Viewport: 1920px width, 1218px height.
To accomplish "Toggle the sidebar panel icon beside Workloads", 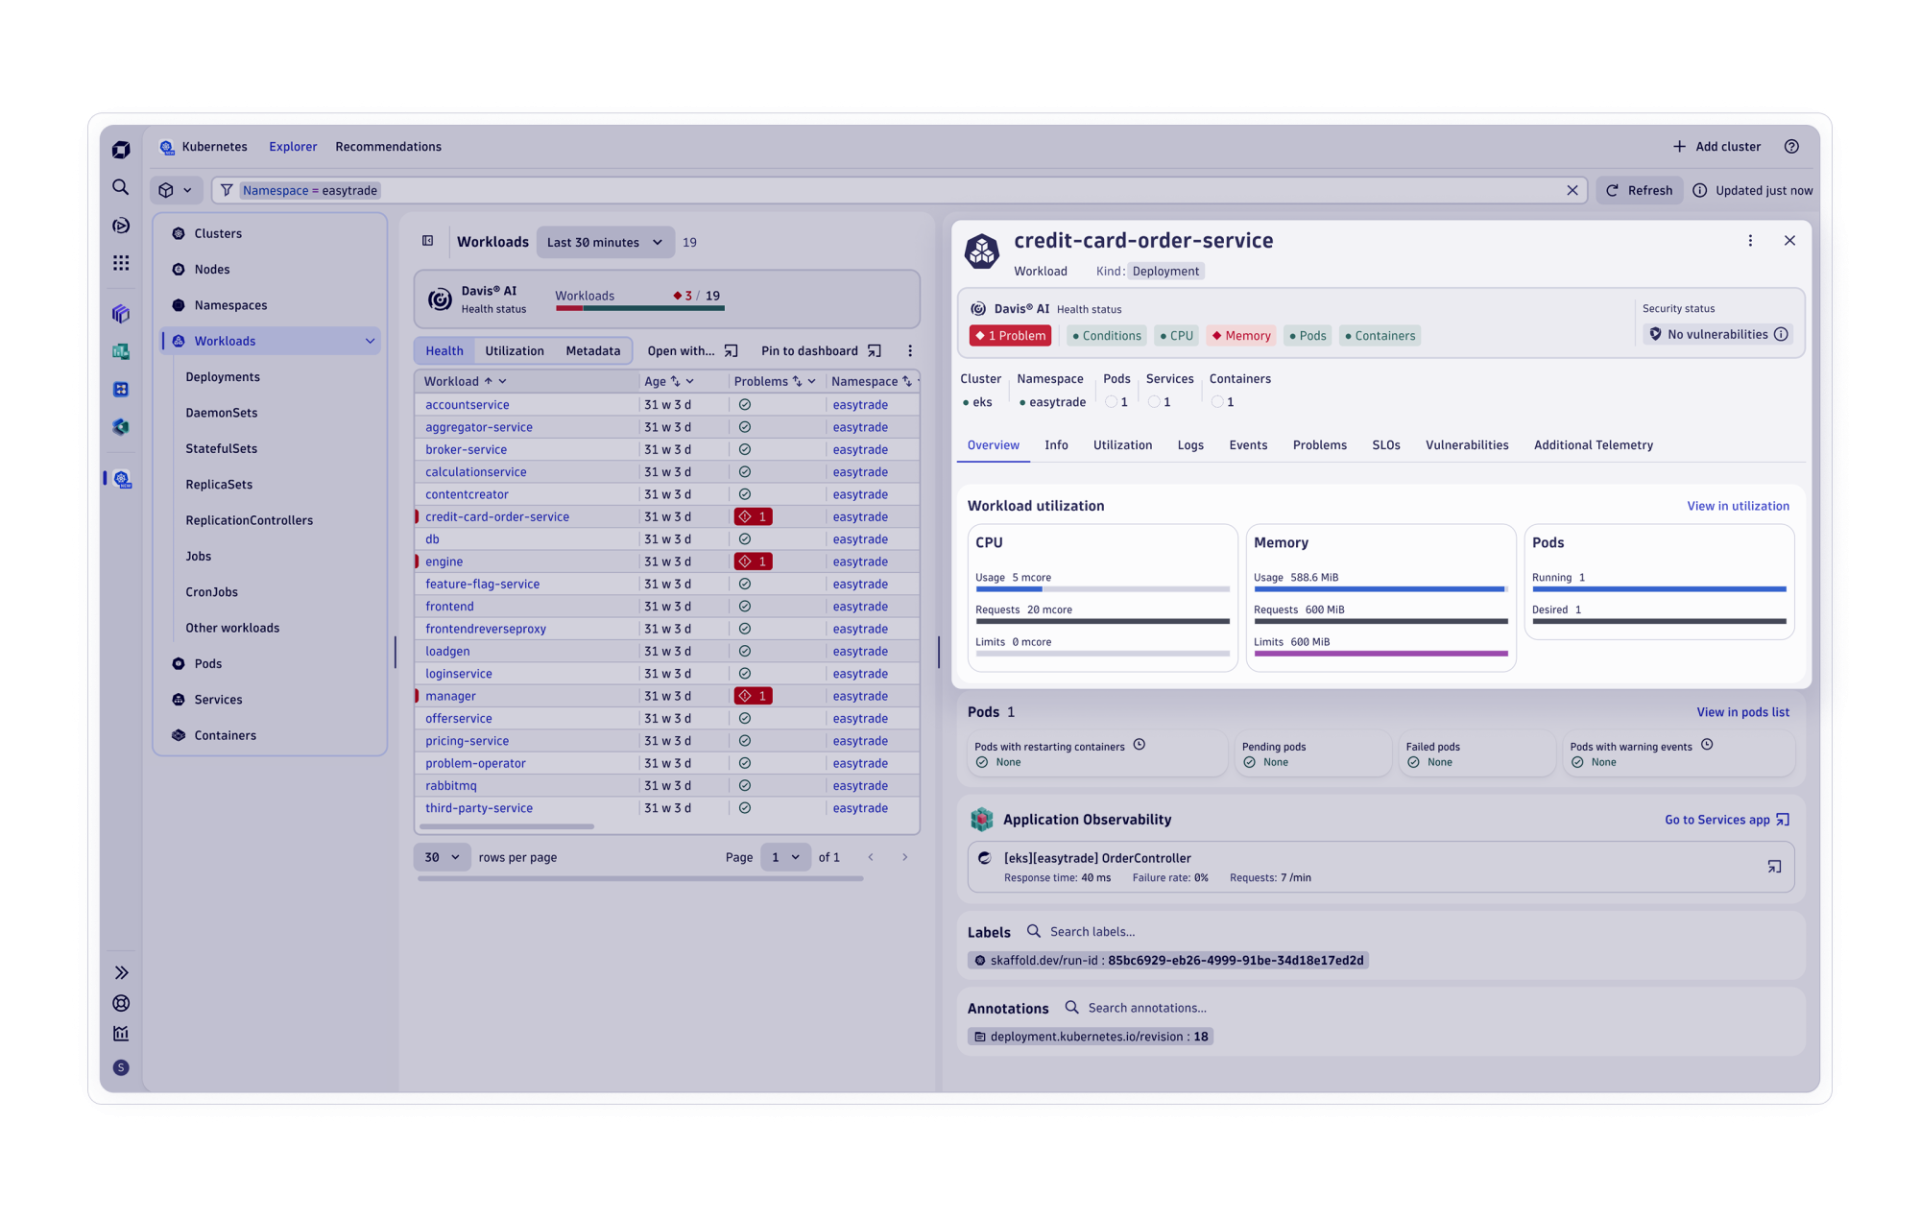I will pos(427,241).
